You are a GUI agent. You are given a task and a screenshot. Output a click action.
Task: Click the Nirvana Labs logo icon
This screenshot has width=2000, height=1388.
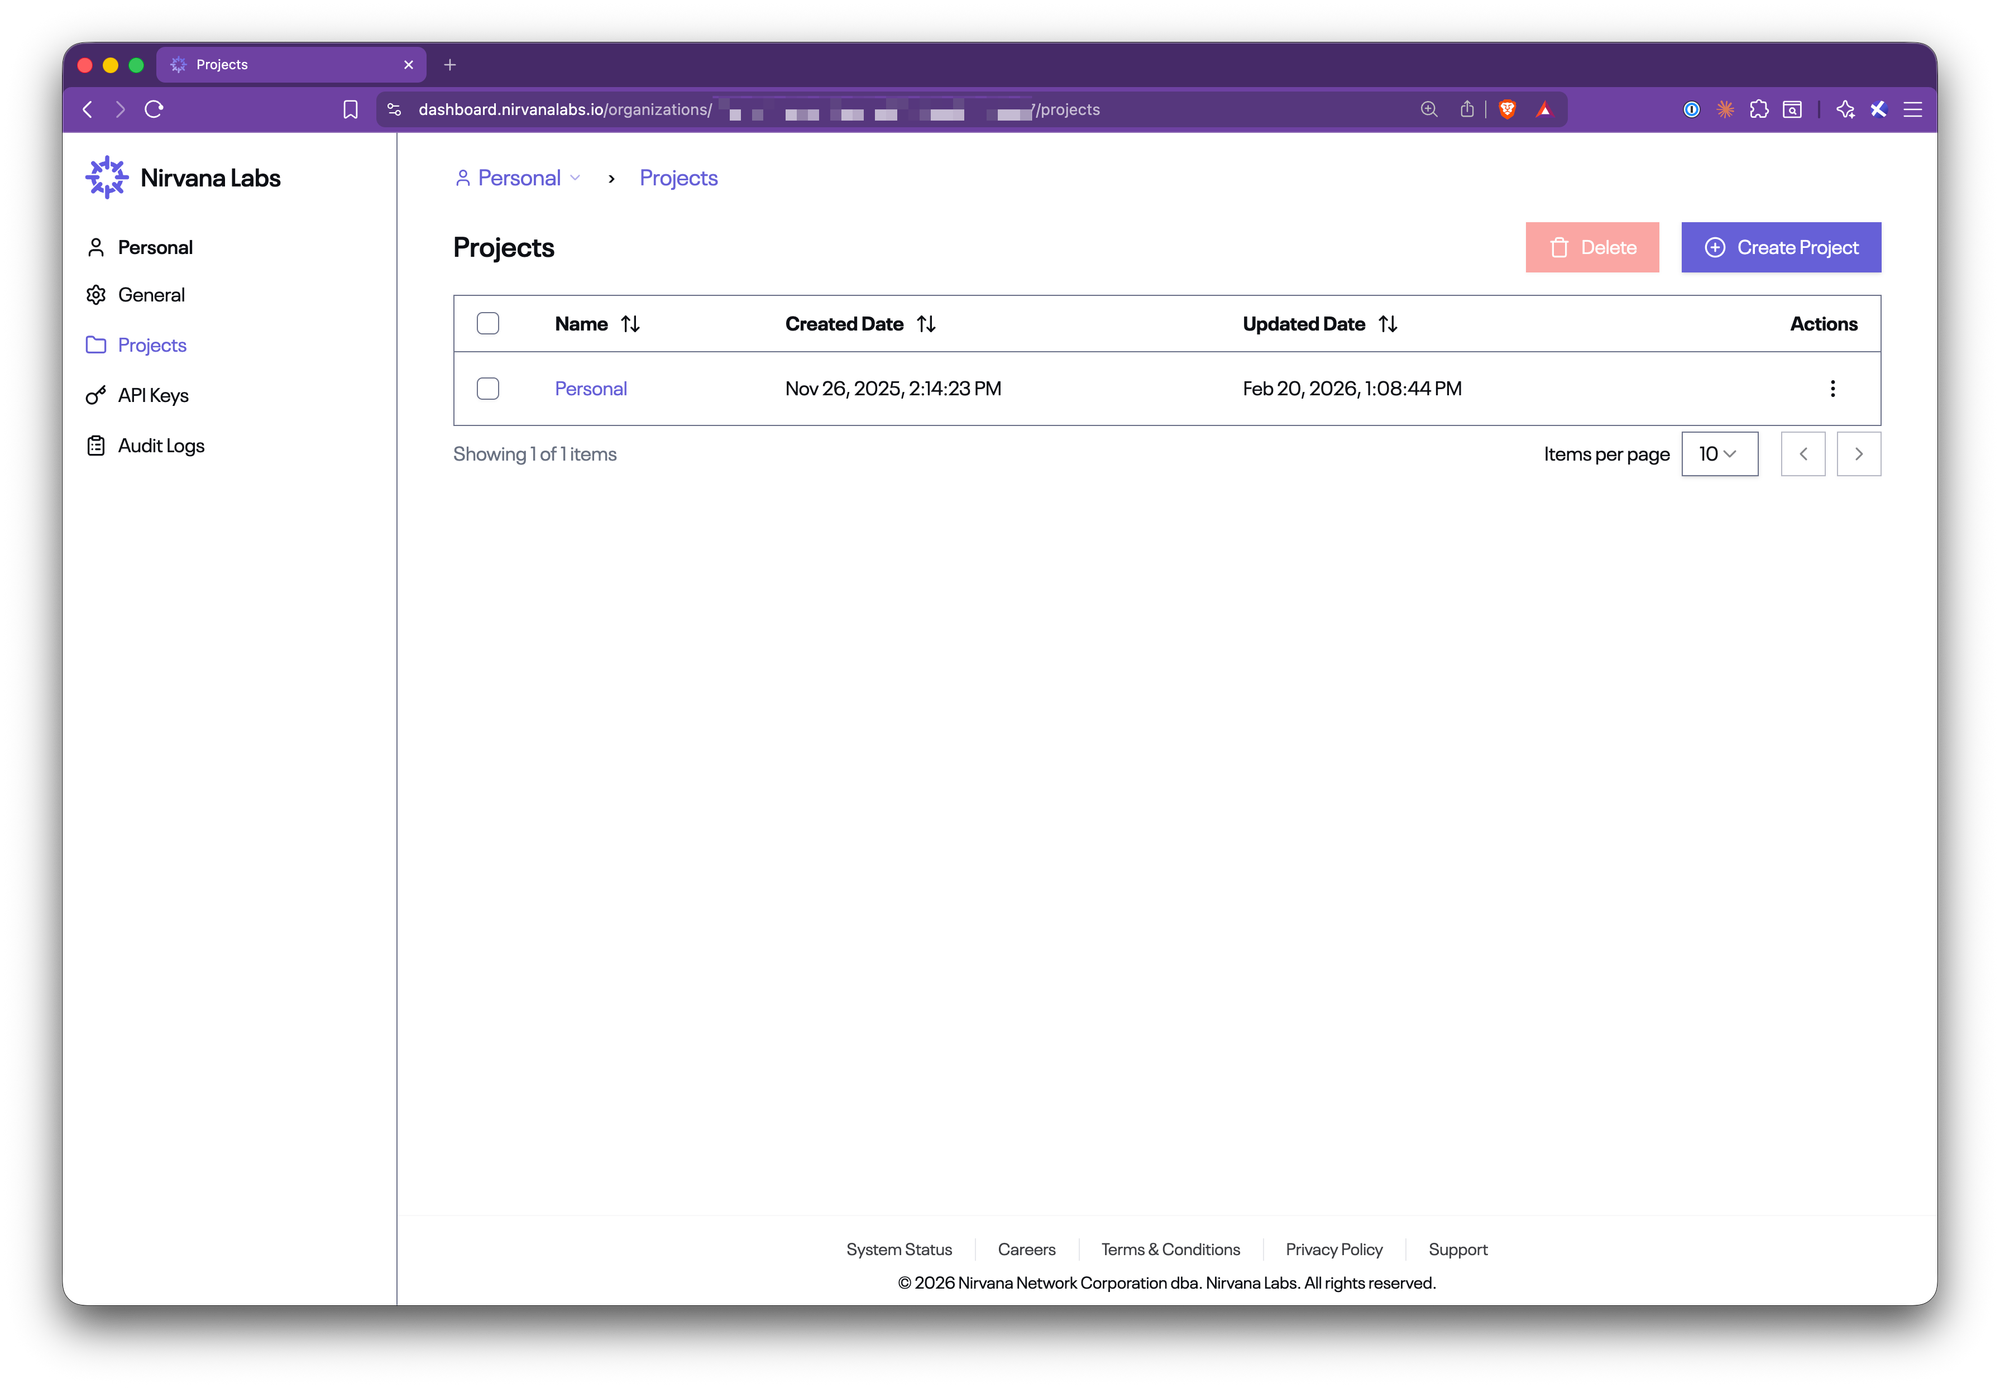[106, 178]
